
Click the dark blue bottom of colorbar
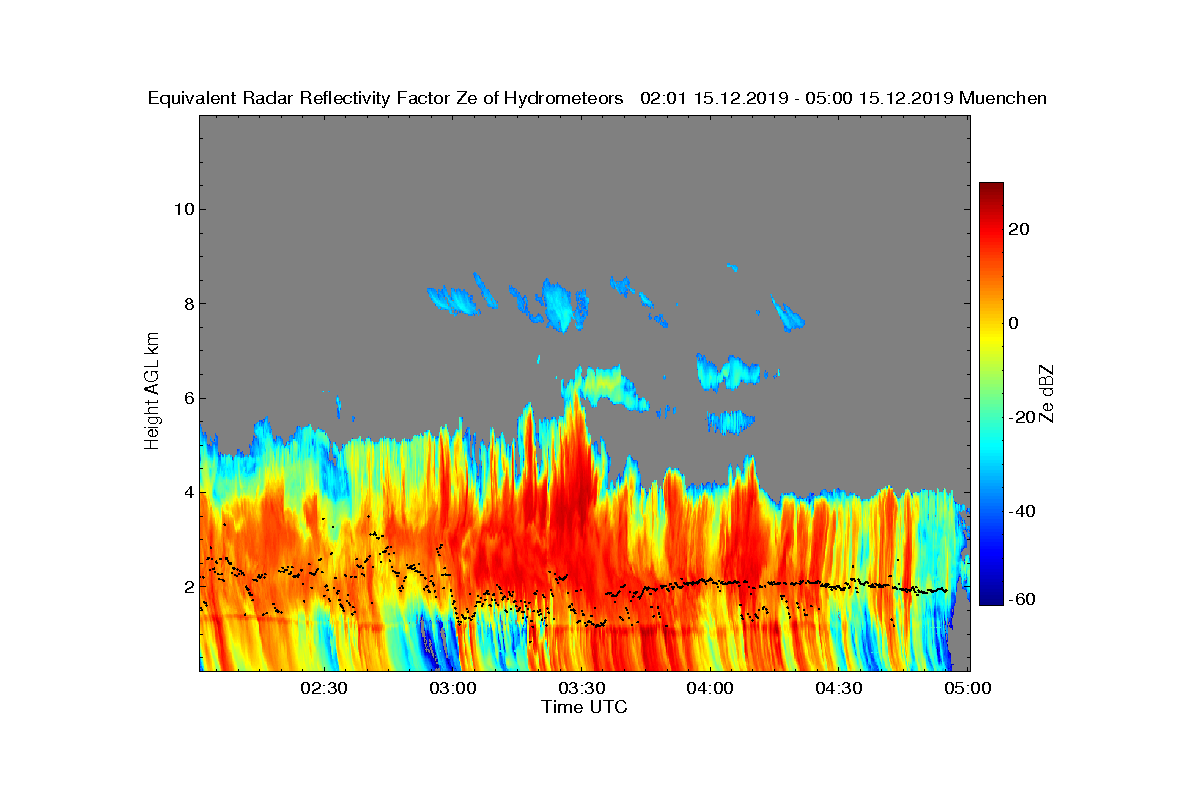pos(991,600)
